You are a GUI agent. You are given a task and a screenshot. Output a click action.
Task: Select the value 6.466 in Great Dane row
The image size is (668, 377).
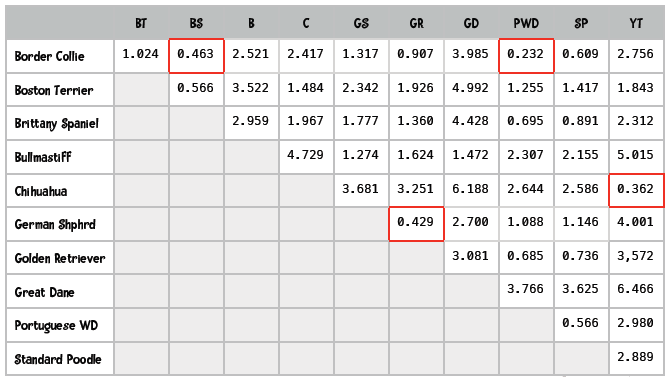point(636,291)
